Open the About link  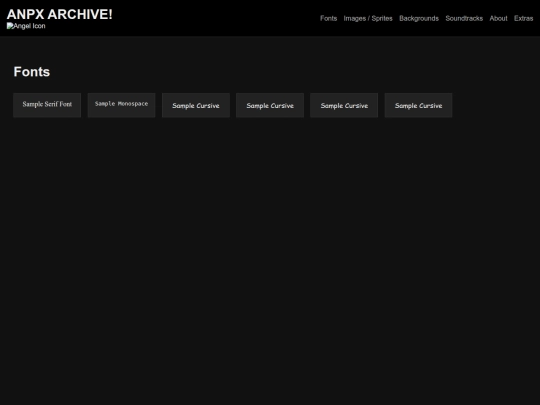[498, 18]
